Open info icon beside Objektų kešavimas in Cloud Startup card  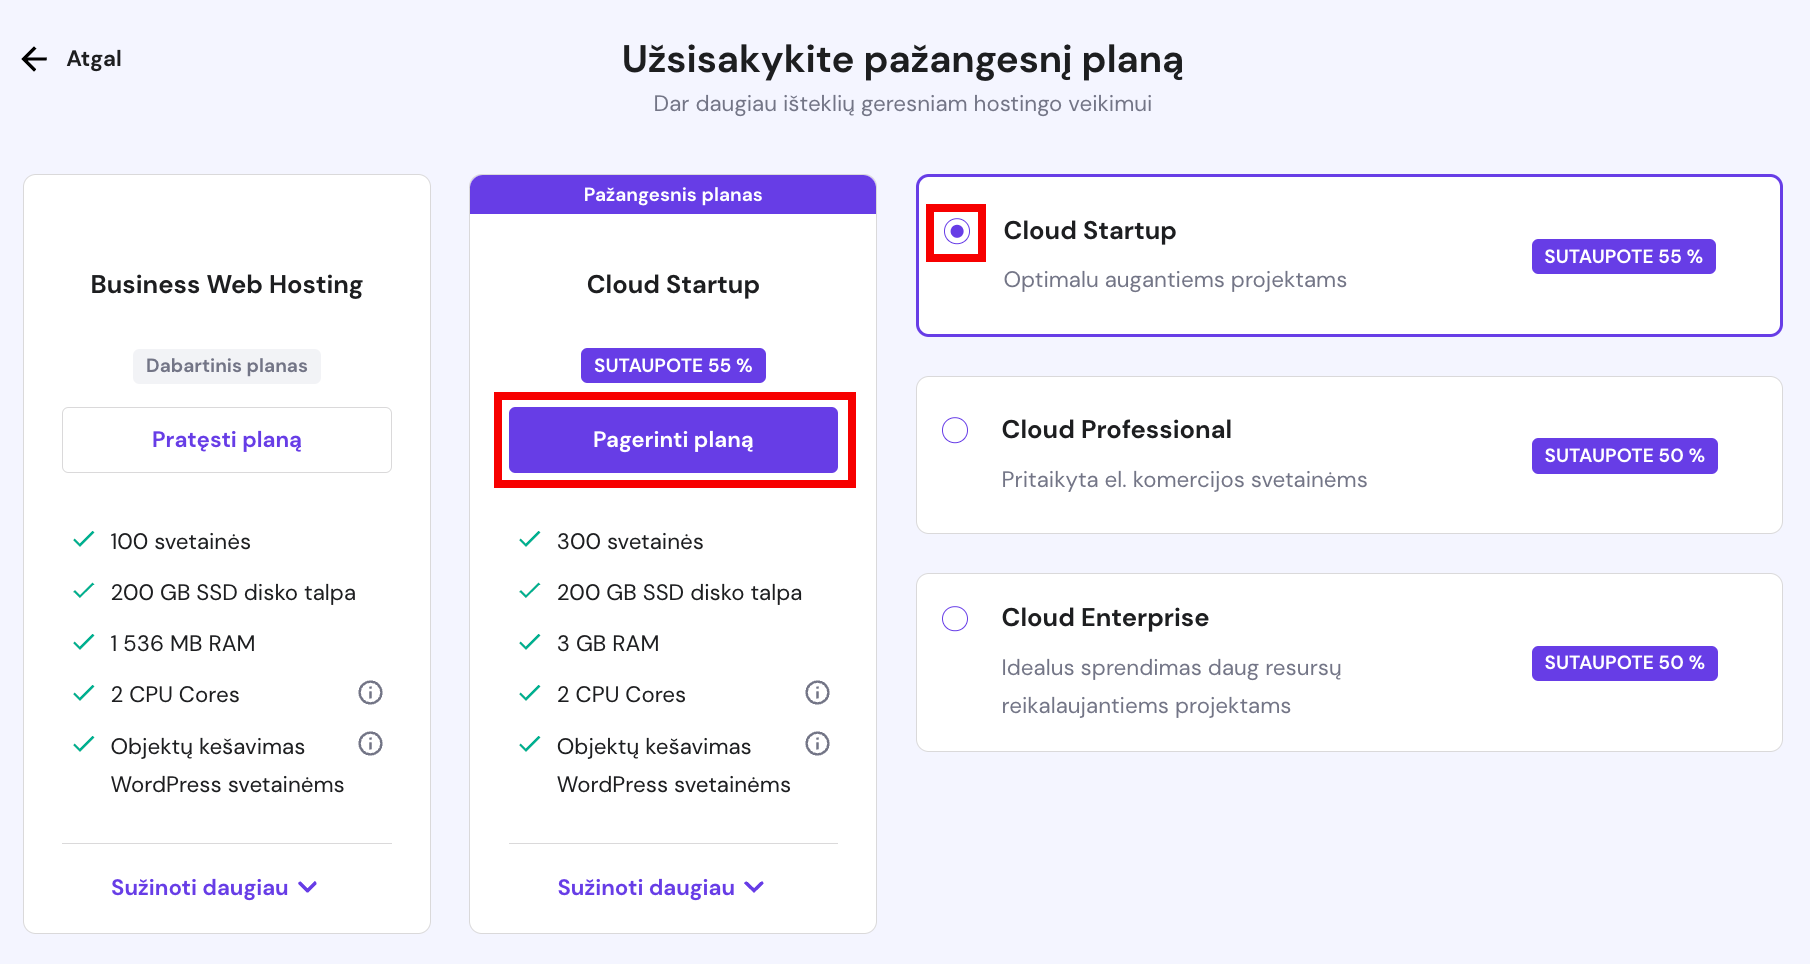(817, 743)
